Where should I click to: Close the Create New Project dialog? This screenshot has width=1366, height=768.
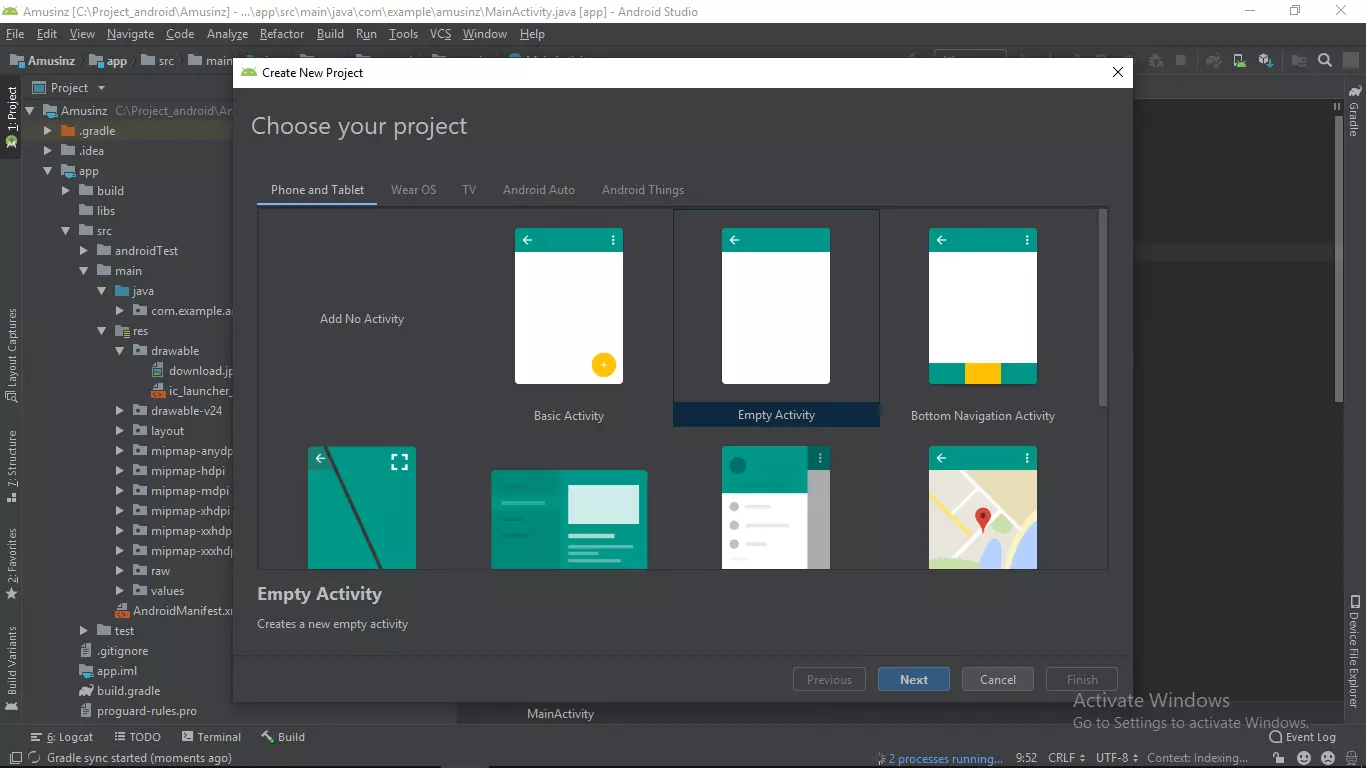pyautogui.click(x=1118, y=72)
